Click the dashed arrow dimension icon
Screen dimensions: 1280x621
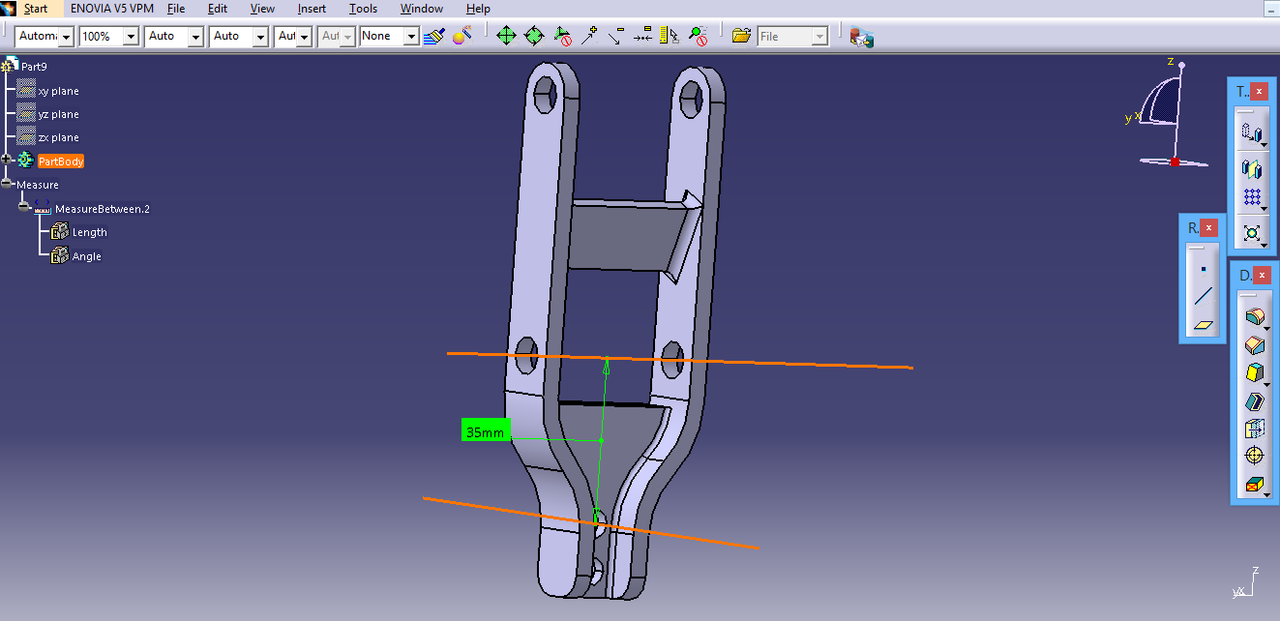click(x=643, y=36)
